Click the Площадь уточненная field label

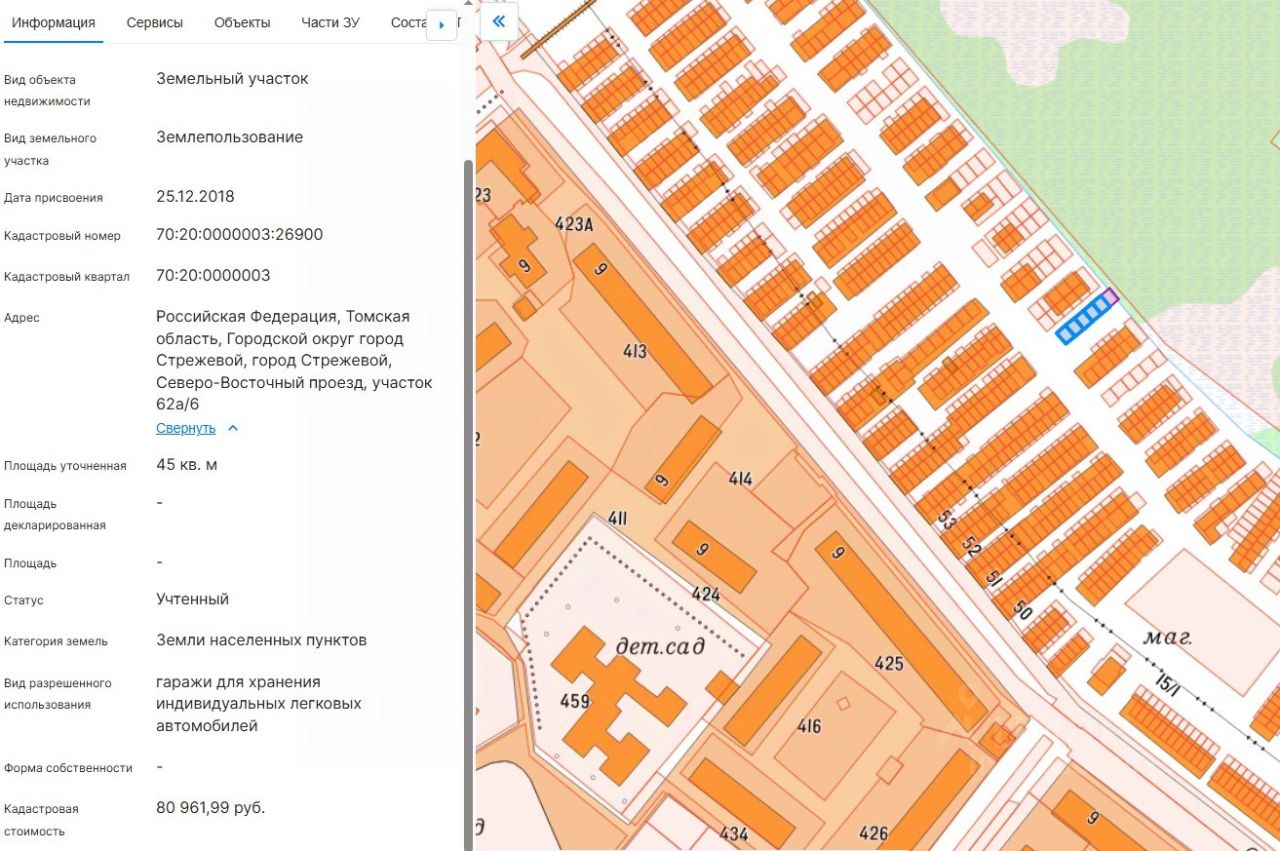[x=65, y=466]
